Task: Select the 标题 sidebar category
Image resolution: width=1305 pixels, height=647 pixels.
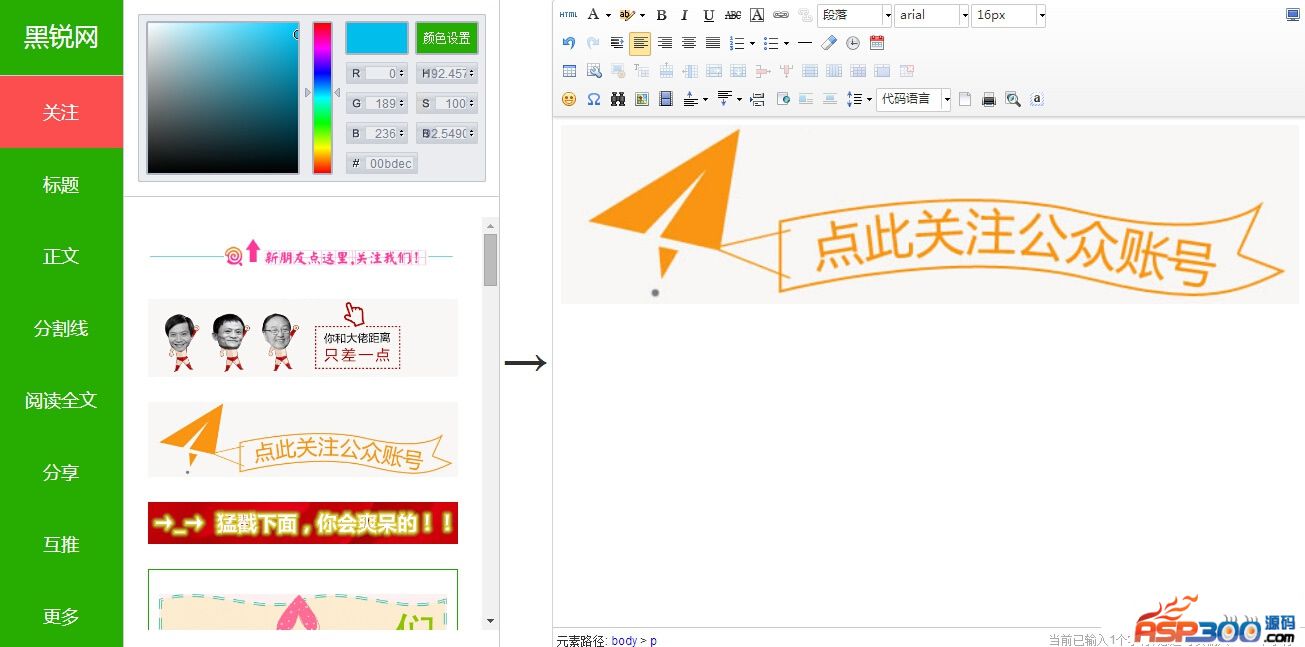Action: 61,184
